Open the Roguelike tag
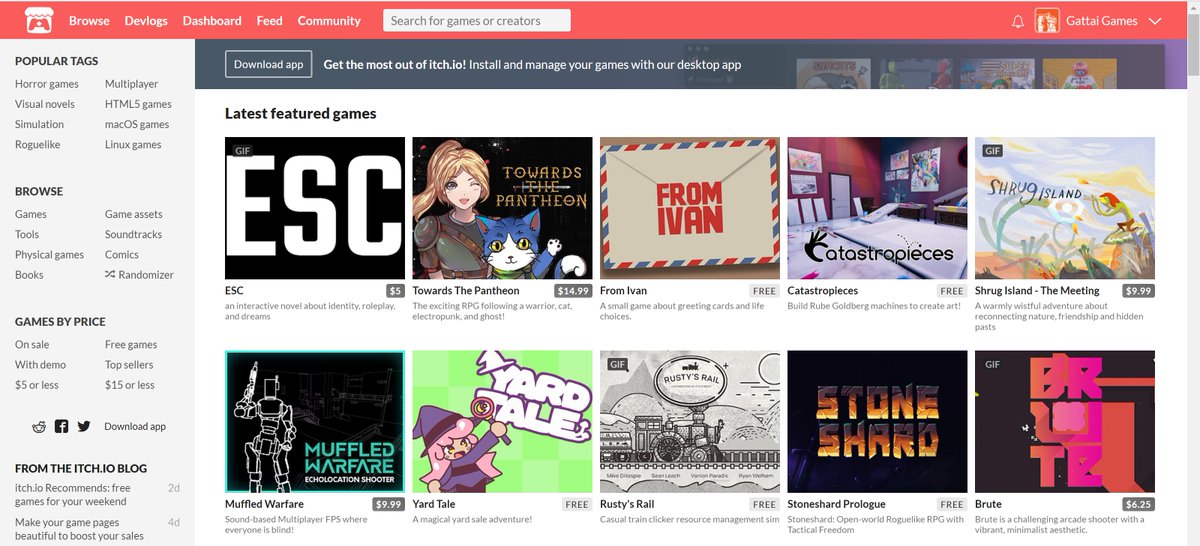The image size is (1200, 546). [38, 144]
